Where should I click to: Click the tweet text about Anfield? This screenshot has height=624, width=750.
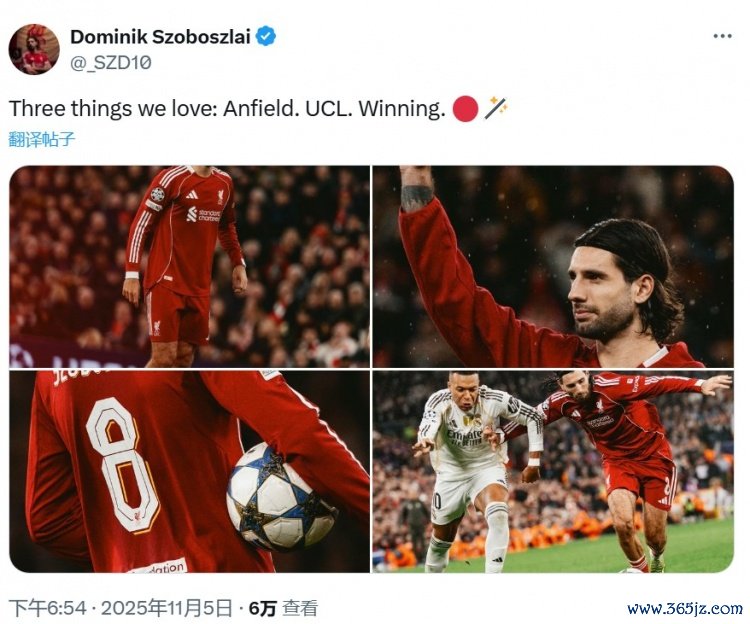tap(227, 109)
